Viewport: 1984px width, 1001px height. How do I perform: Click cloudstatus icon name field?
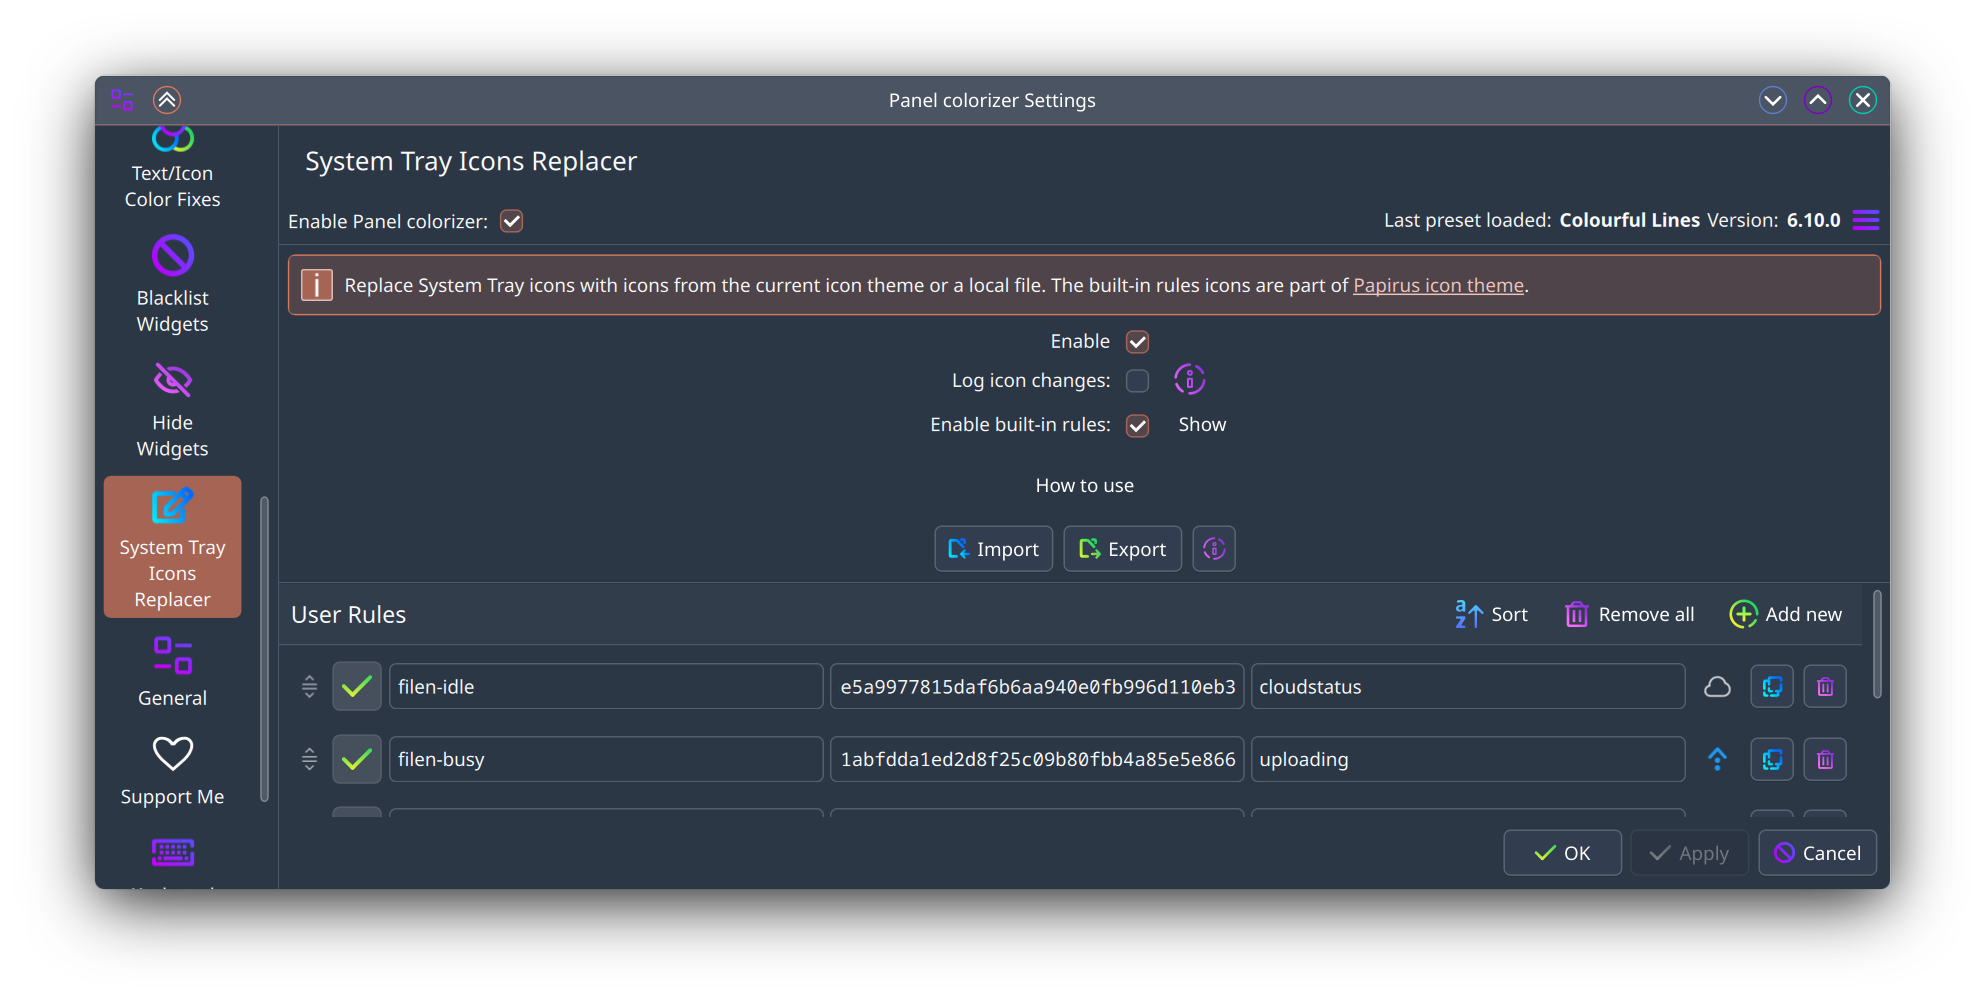1468,686
